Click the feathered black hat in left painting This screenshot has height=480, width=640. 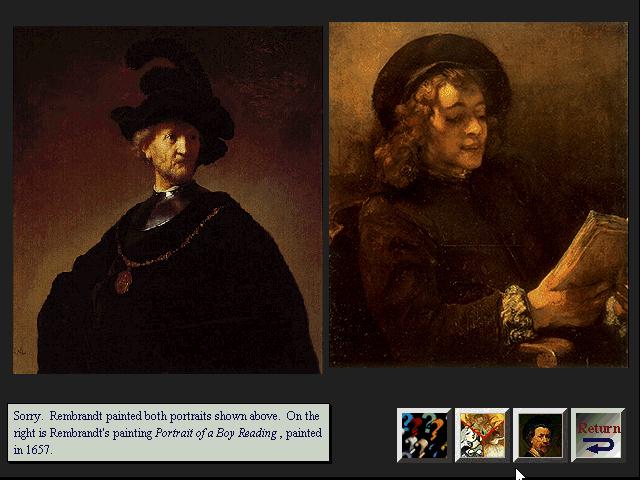coord(173,102)
